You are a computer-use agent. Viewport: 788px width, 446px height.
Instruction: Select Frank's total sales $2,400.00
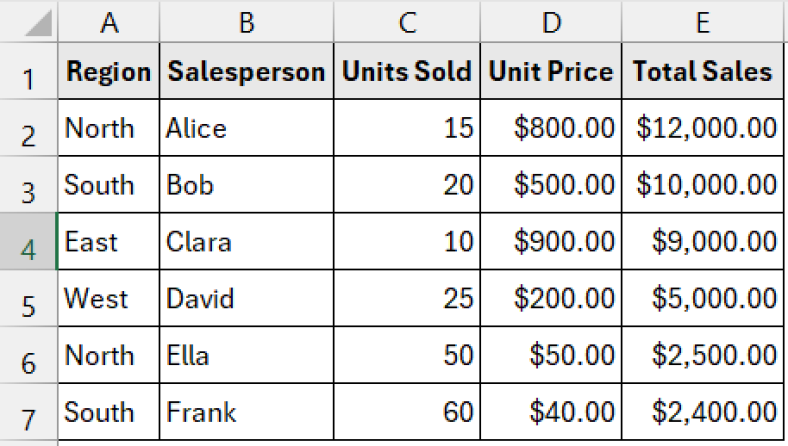coord(703,412)
